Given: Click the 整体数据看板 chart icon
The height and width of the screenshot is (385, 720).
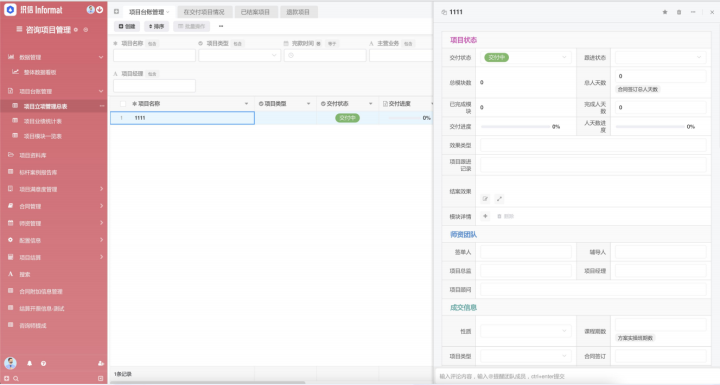Looking at the screenshot, I should click(x=15, y=72).
